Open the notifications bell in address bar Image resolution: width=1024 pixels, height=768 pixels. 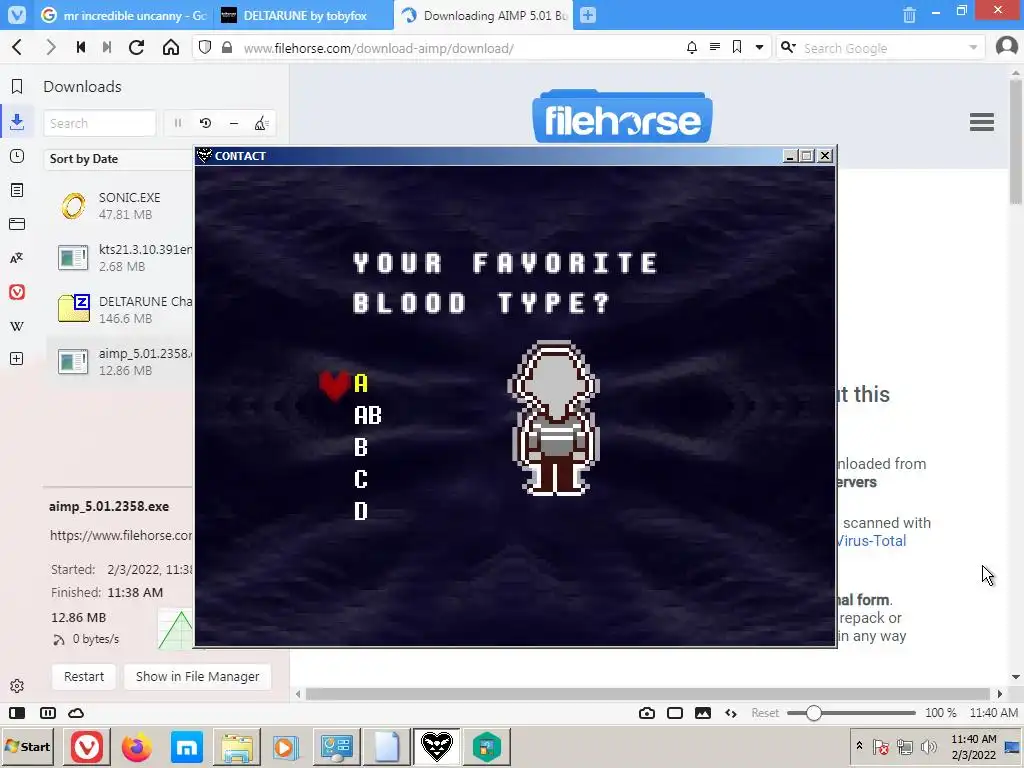(692, 48)
